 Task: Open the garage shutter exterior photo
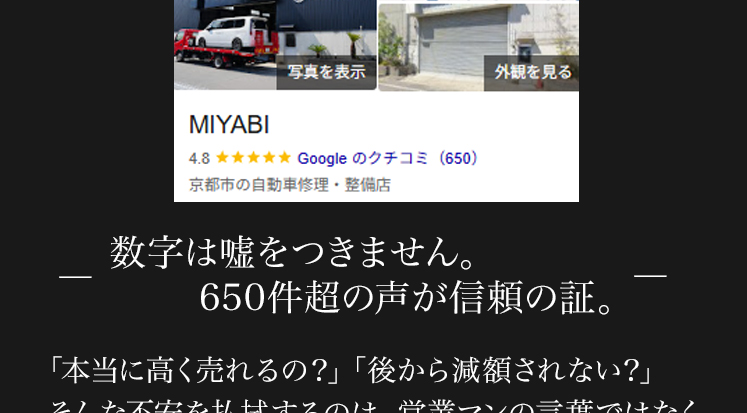pos(478,47)
